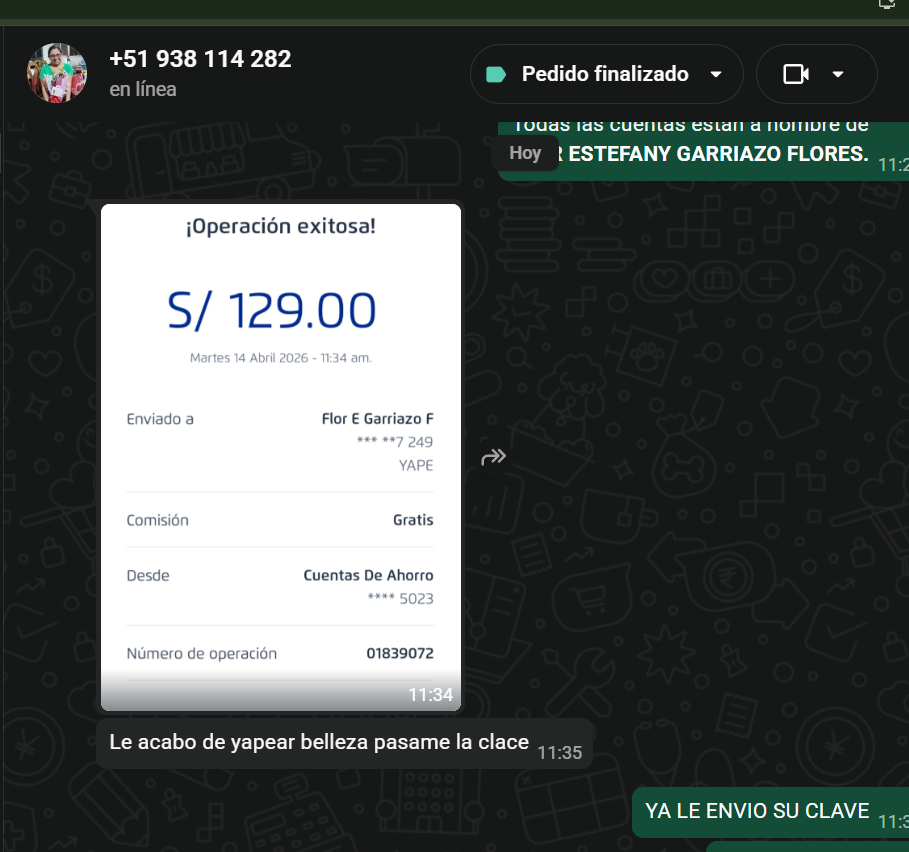Click the 11:35 message timestamp
The width and height of the screenshot is (909, 852).
pyautogui.click(x=559, y=752)
